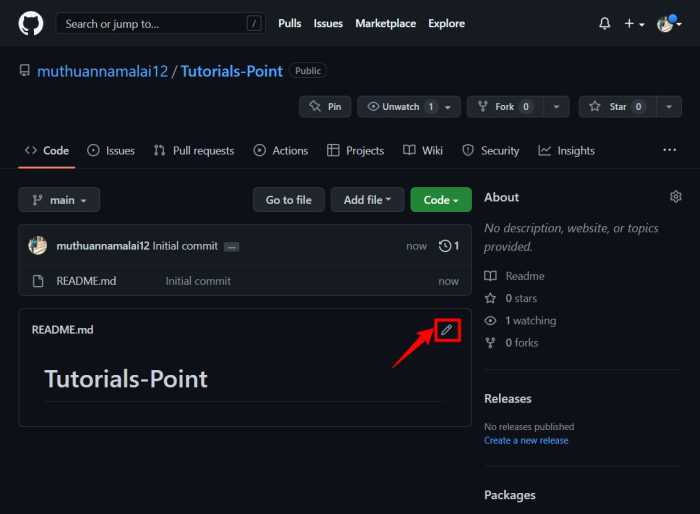
Task: Click the commit author avatar
Action: (x=38, y=246)
